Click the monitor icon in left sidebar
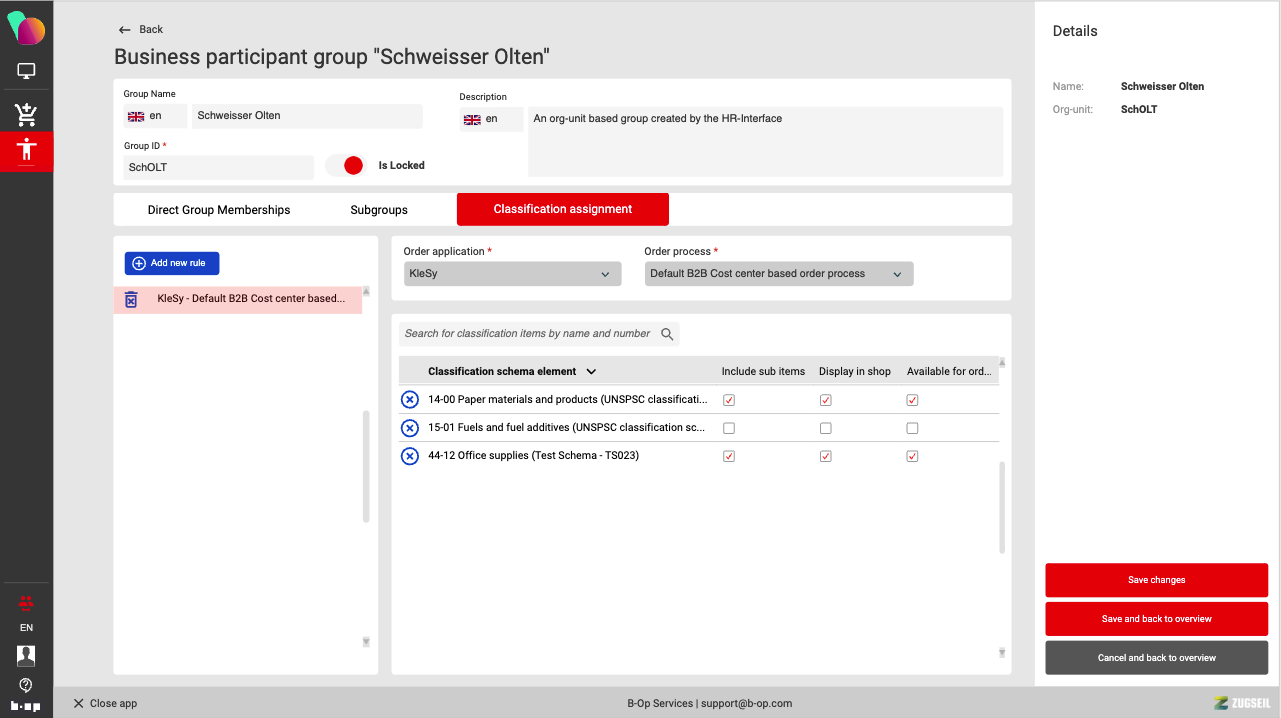 [26, 72]
